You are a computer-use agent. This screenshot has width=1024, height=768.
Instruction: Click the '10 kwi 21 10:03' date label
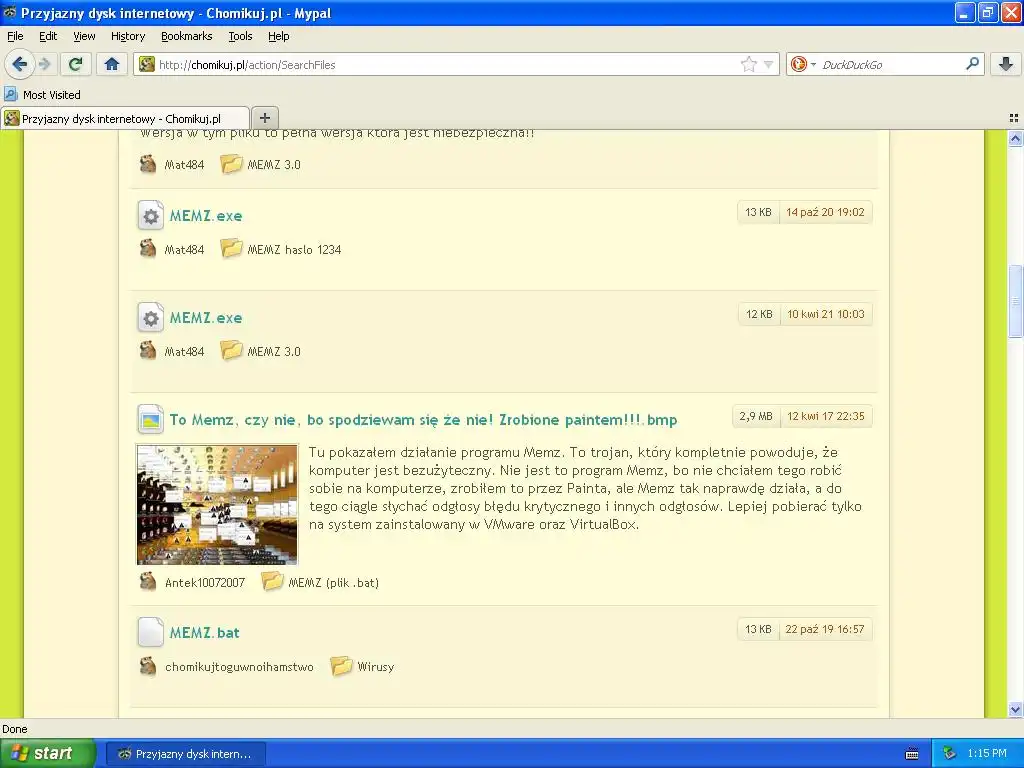point(825,314)
